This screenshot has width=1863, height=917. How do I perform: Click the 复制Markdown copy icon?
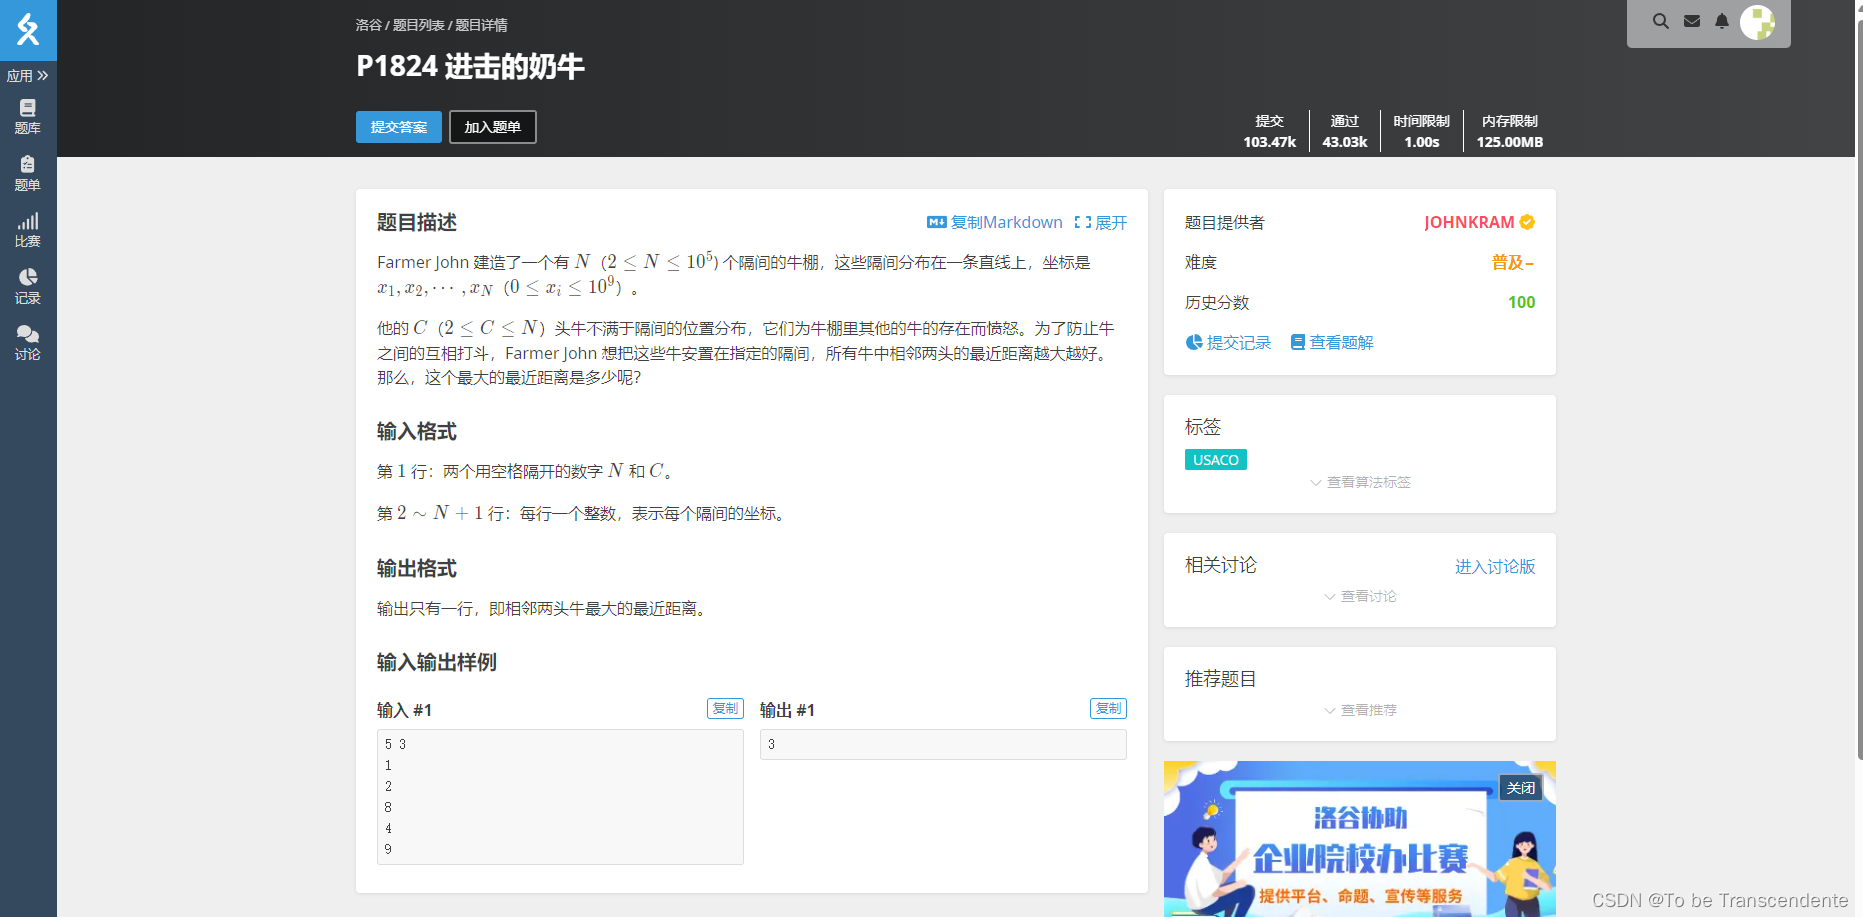pos(936,222)
